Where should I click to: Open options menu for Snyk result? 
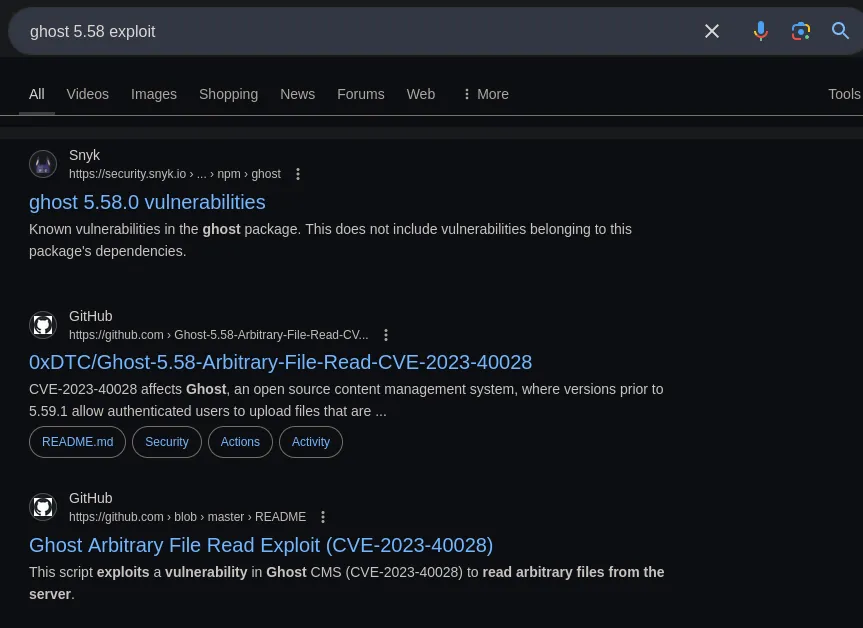(x=298, y=174)
